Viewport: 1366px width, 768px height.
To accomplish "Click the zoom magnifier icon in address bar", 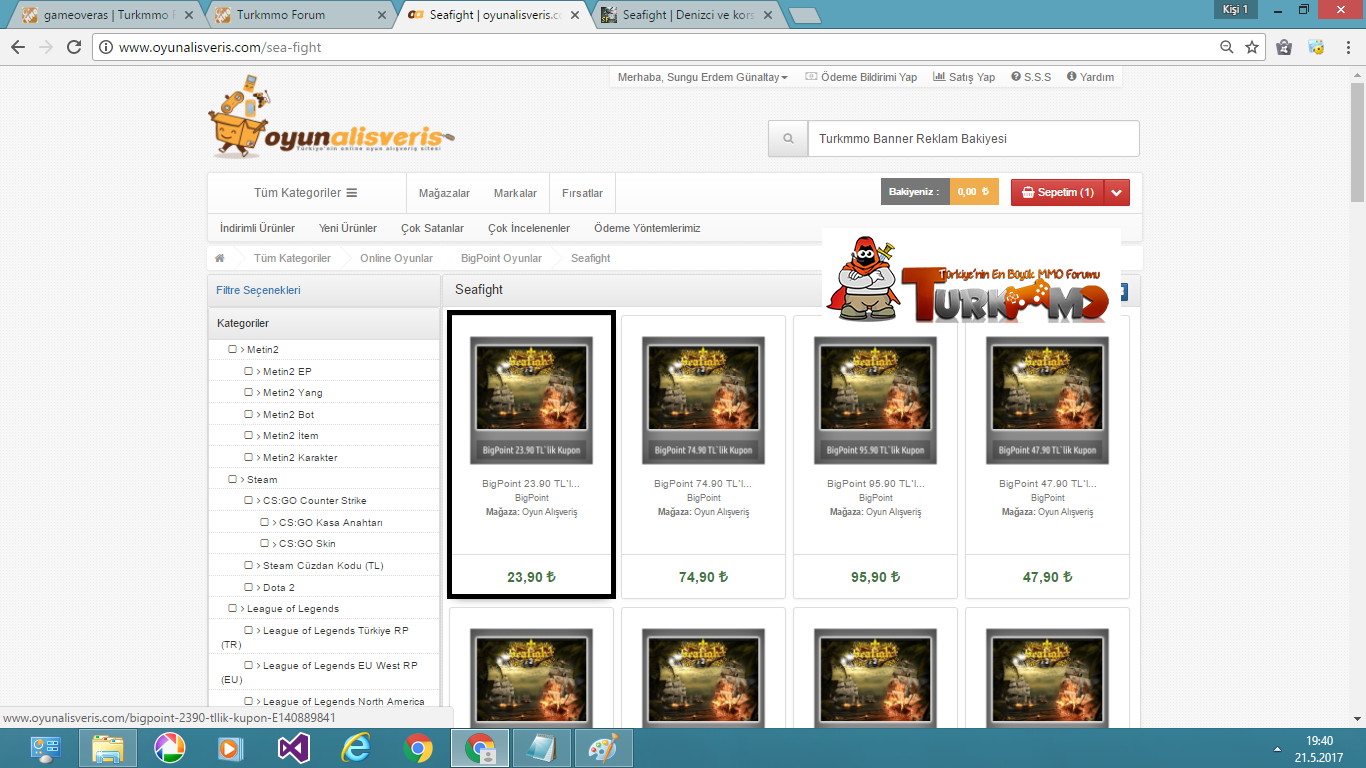I will point(1227,47).
